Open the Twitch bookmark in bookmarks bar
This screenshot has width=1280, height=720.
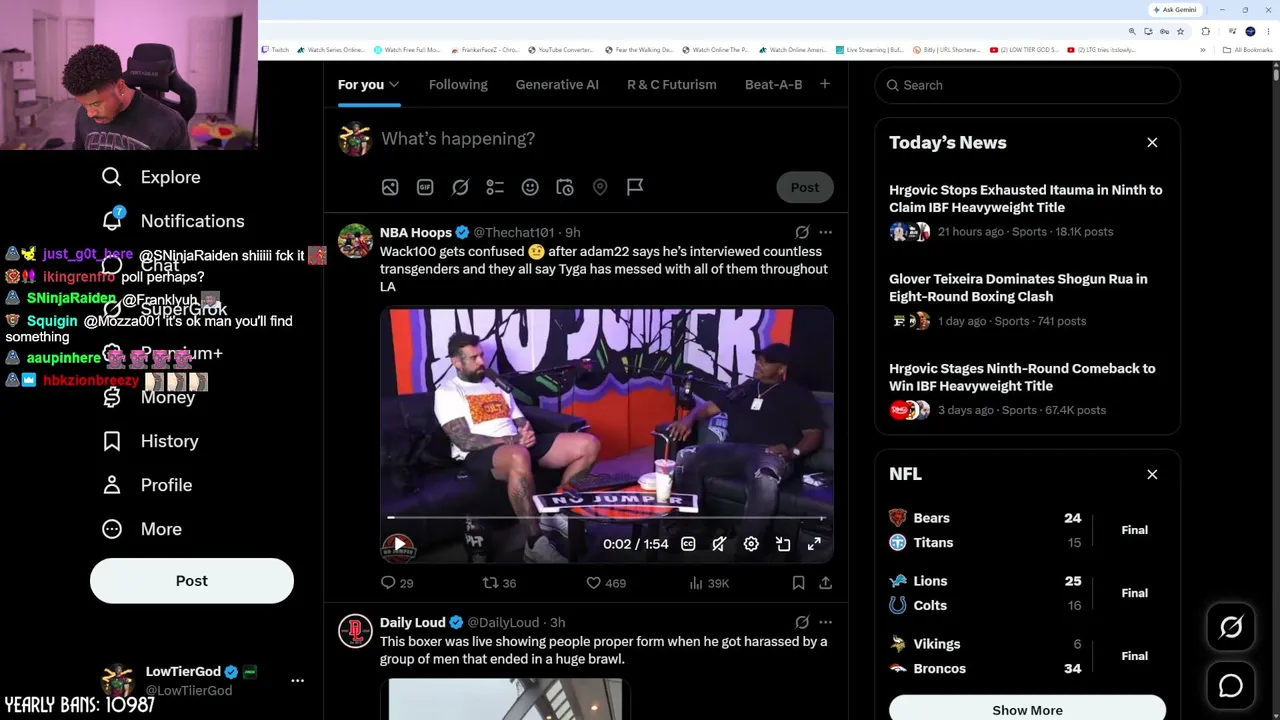click(x=275, y=50)
